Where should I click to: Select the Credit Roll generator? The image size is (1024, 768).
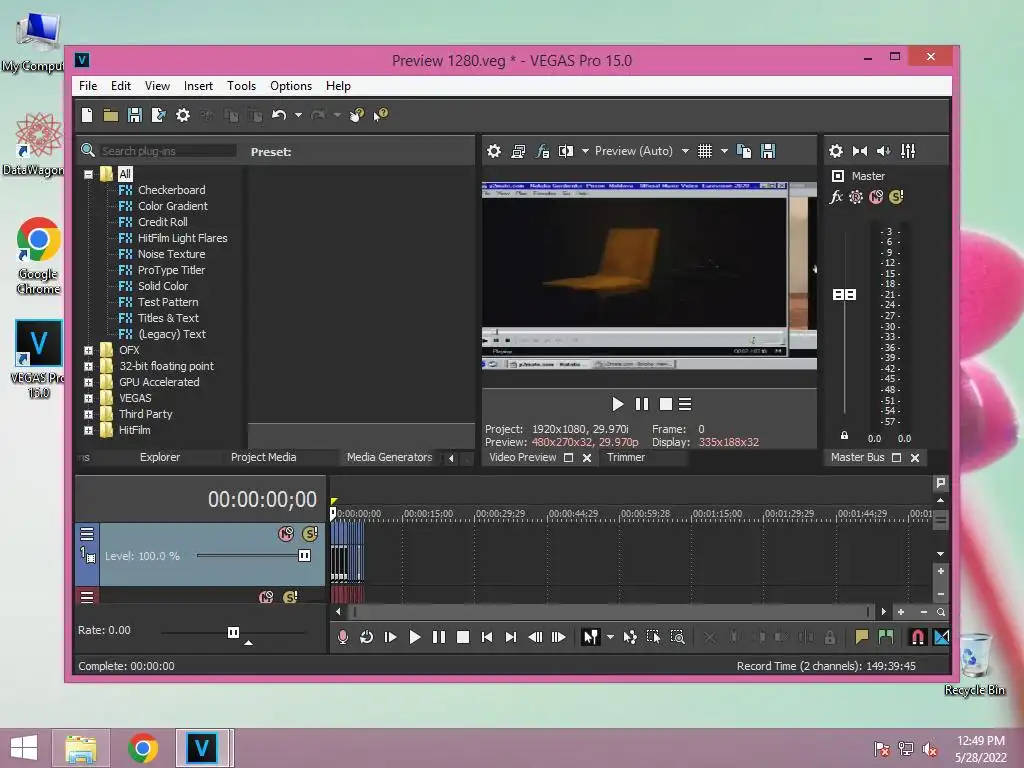click(x=163, y=222)
